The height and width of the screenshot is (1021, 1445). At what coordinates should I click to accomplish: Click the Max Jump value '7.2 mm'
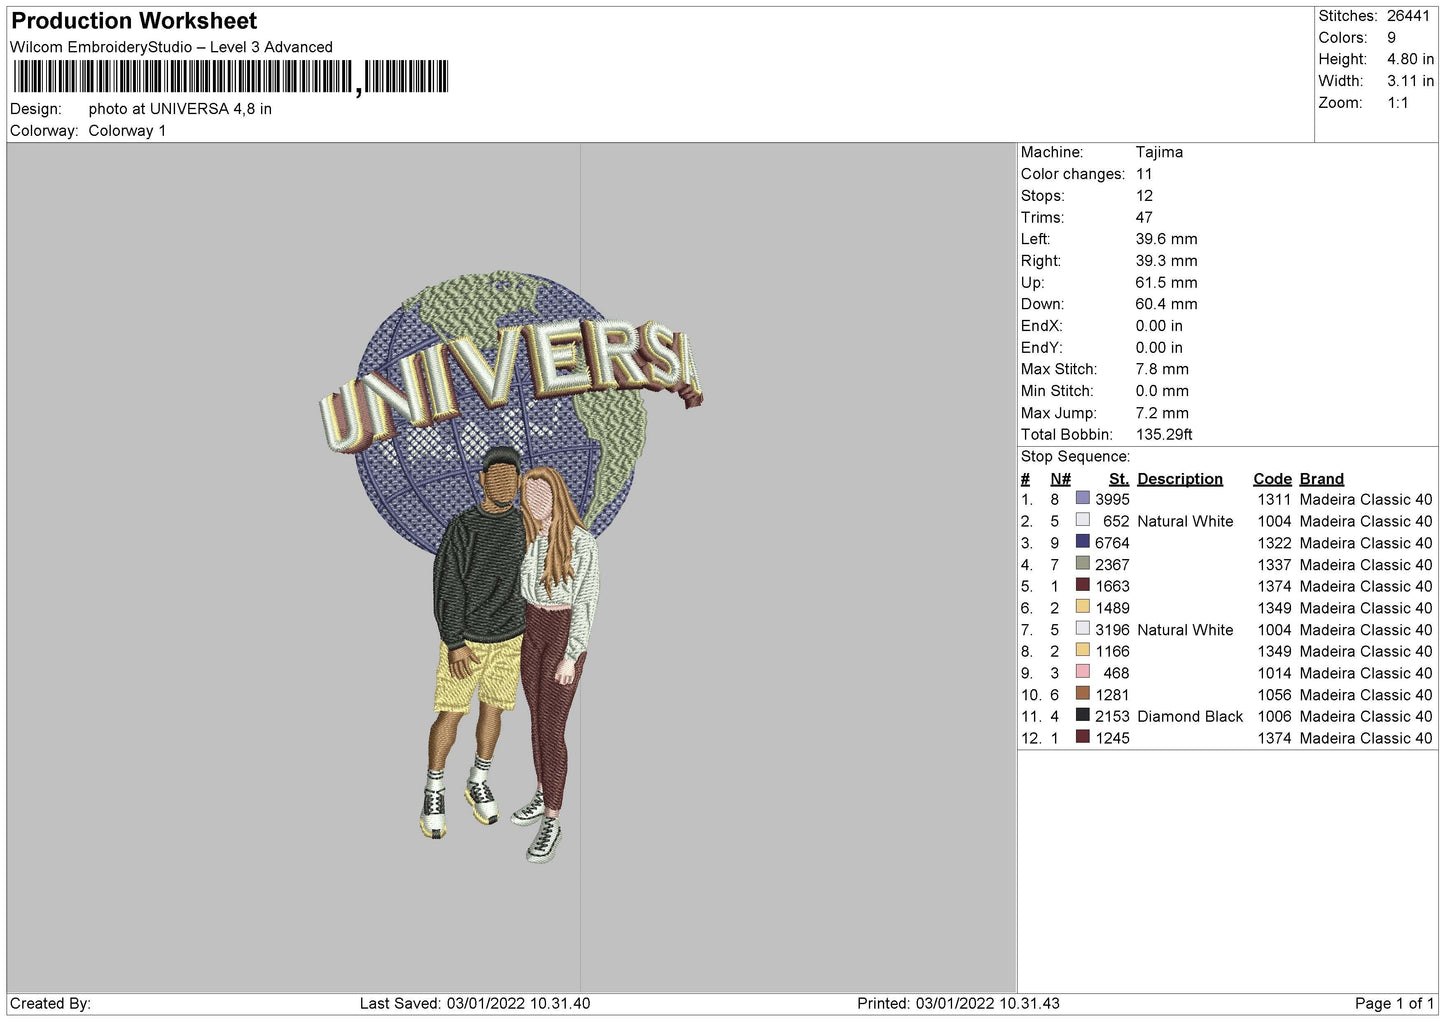[1162, 413]
